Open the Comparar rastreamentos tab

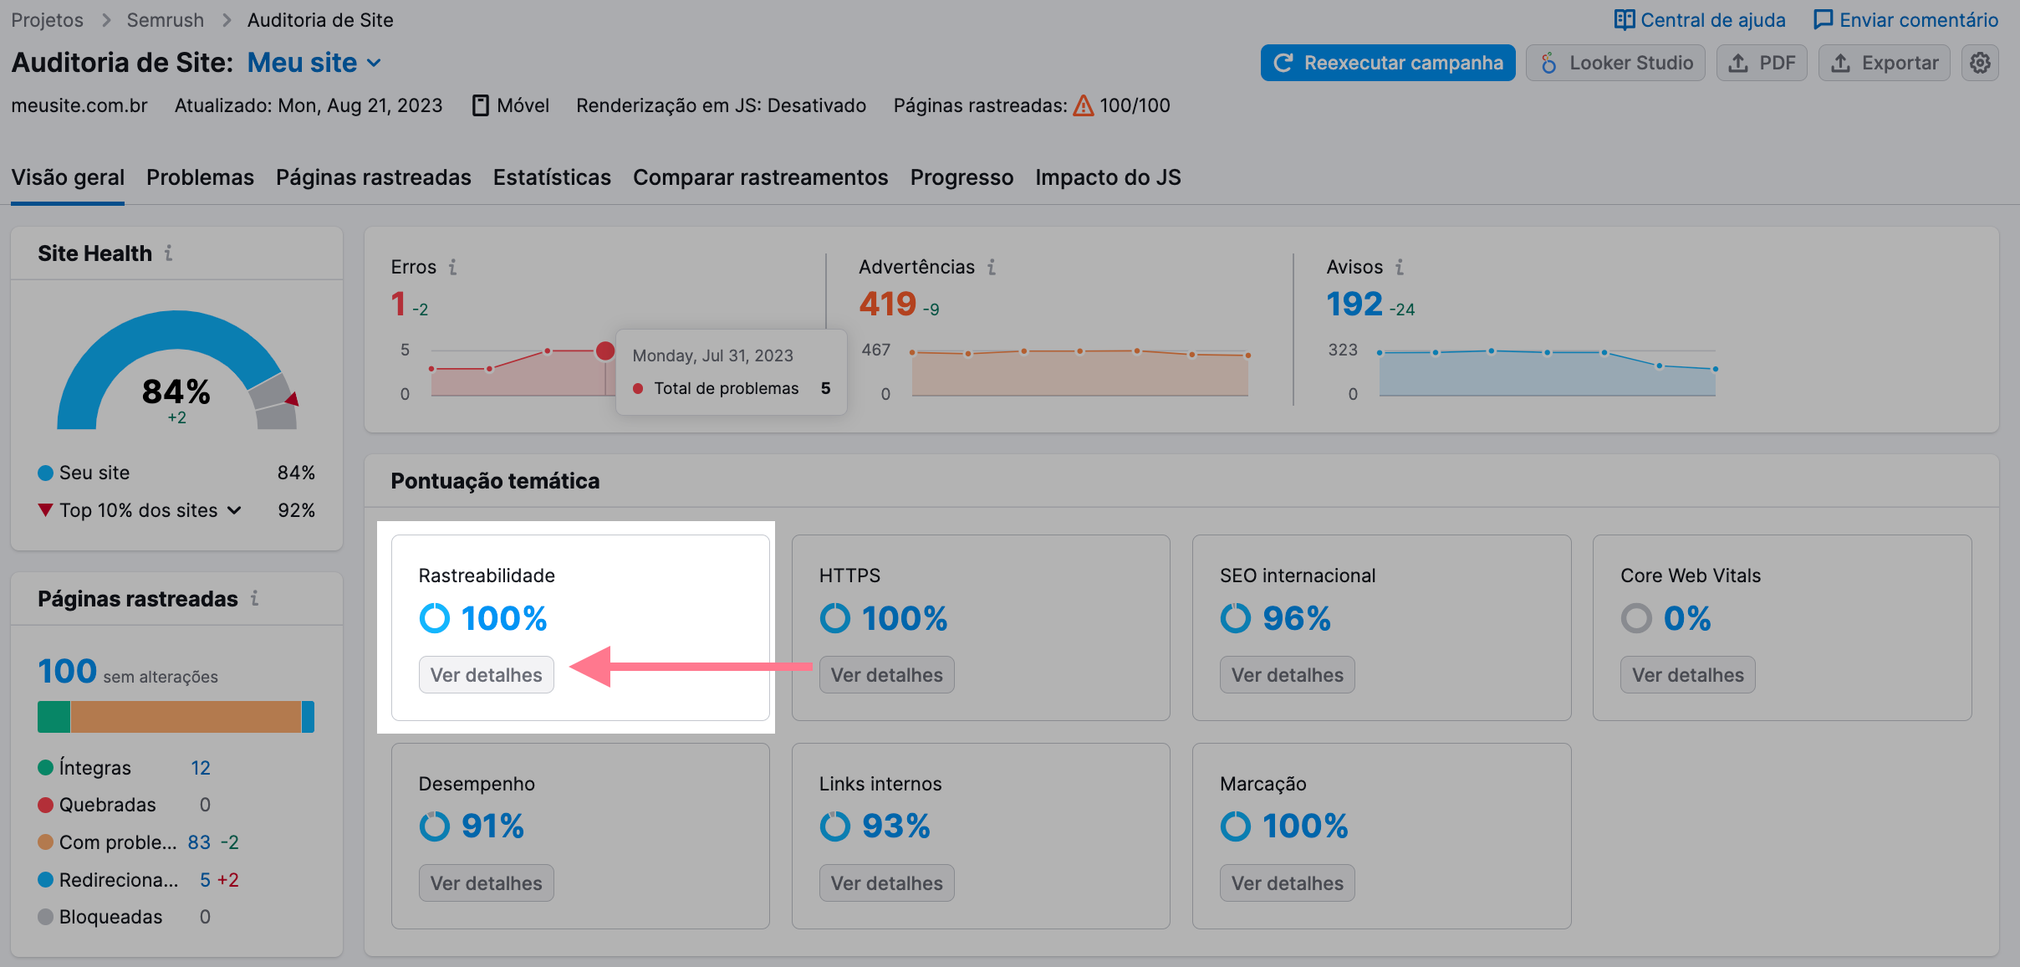(x=760, y=178)
